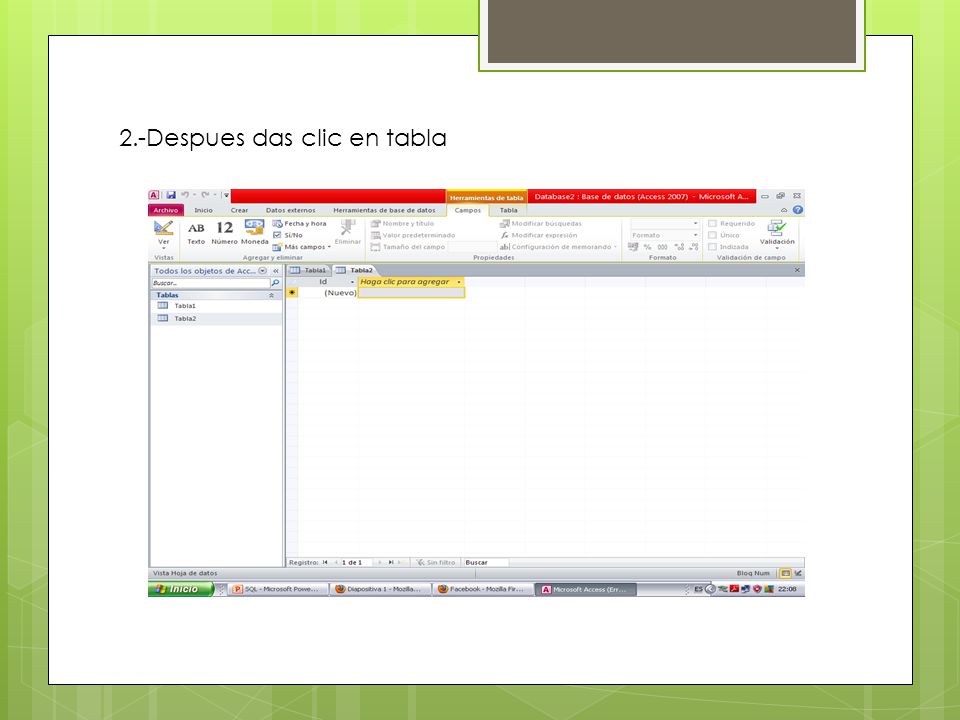Switch to the Tabla ribbon tab

click(508, 210)
